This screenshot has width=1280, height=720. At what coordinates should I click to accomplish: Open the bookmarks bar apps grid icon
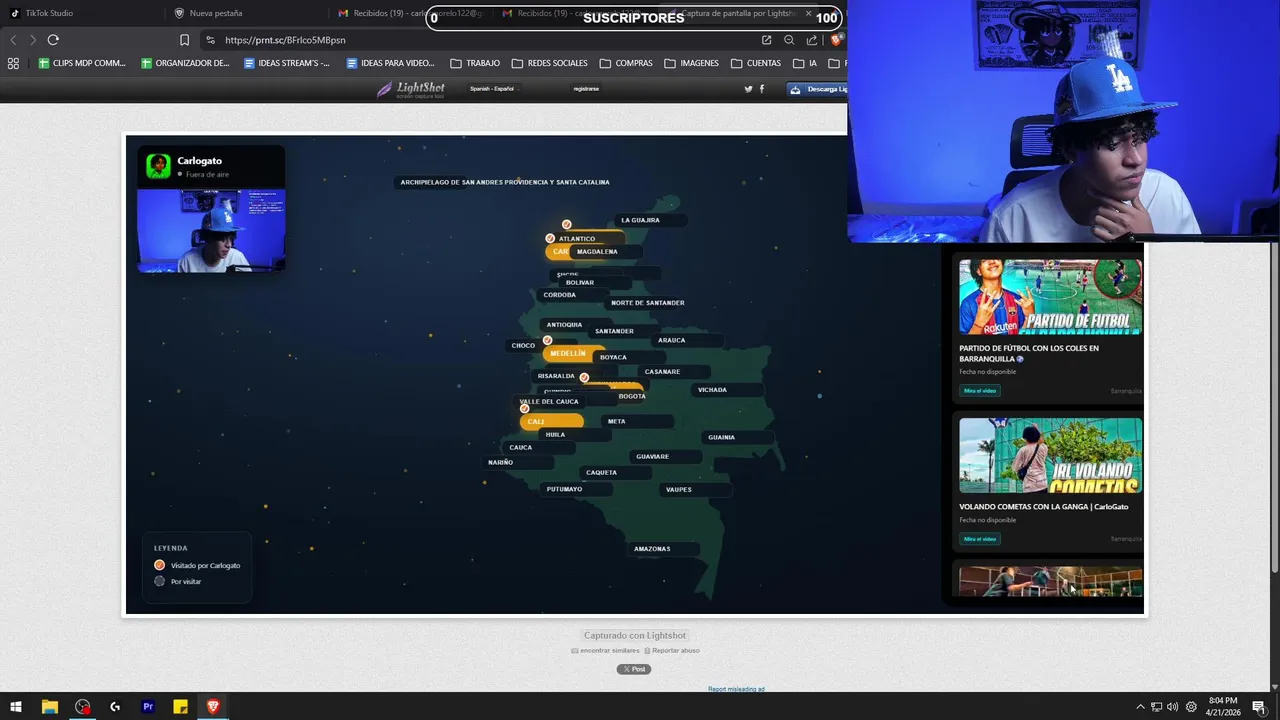pos(13,63)
